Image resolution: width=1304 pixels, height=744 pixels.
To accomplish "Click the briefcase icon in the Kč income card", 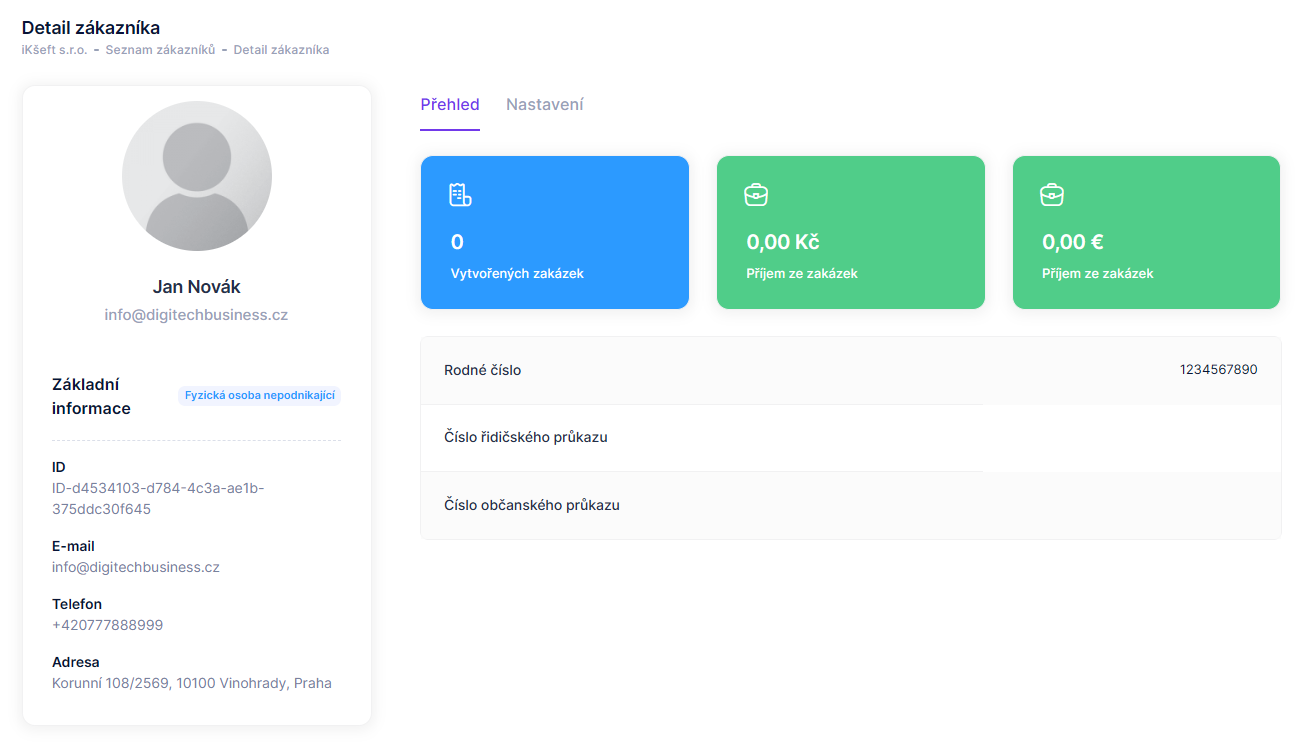I will [x=756, y=195].
